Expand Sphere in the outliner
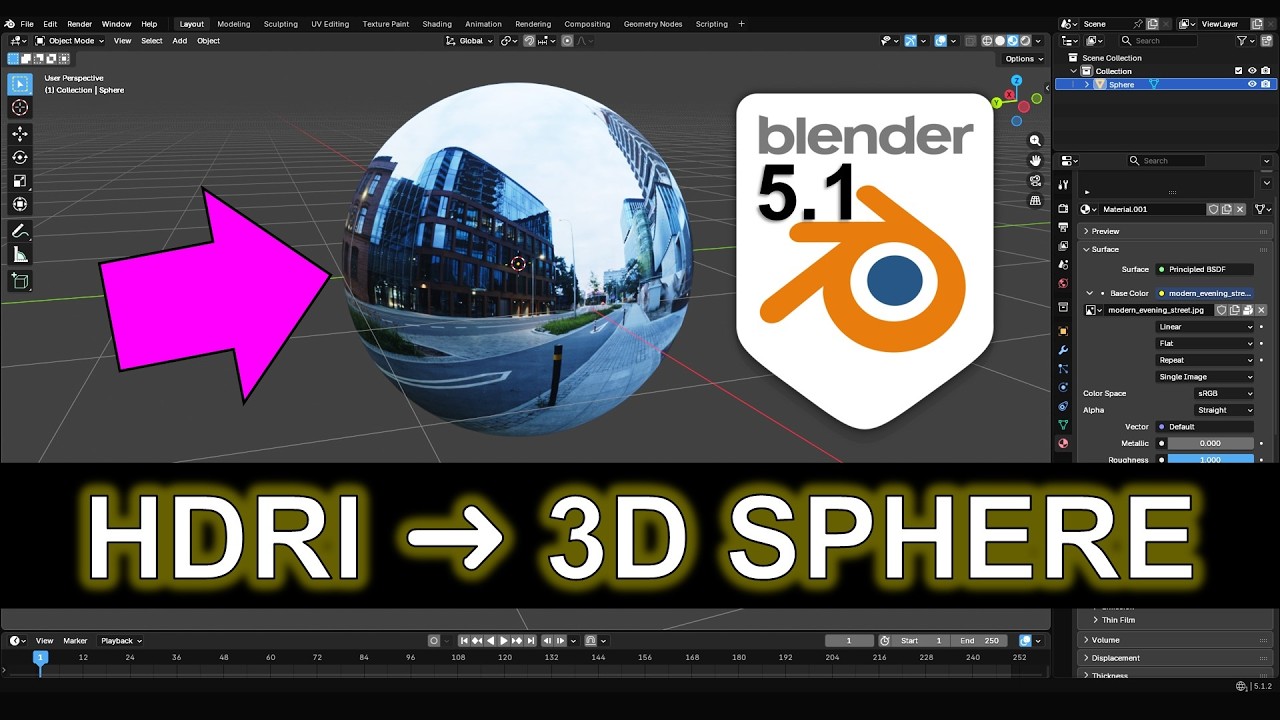Image resolution: width=1280 pixels, height=720 pixels. pos(1087,85)
